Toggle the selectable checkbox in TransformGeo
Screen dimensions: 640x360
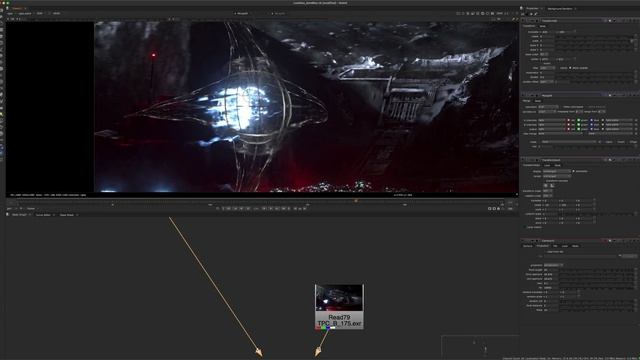pos(573,171)
